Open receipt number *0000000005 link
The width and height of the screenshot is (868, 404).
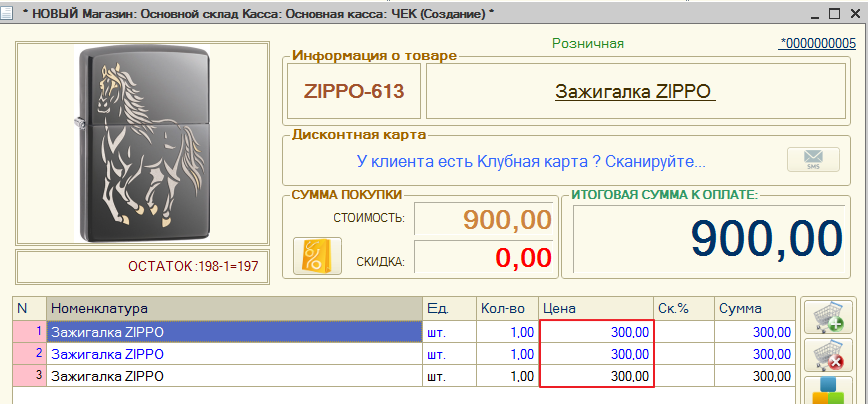[x=817, y=44]
